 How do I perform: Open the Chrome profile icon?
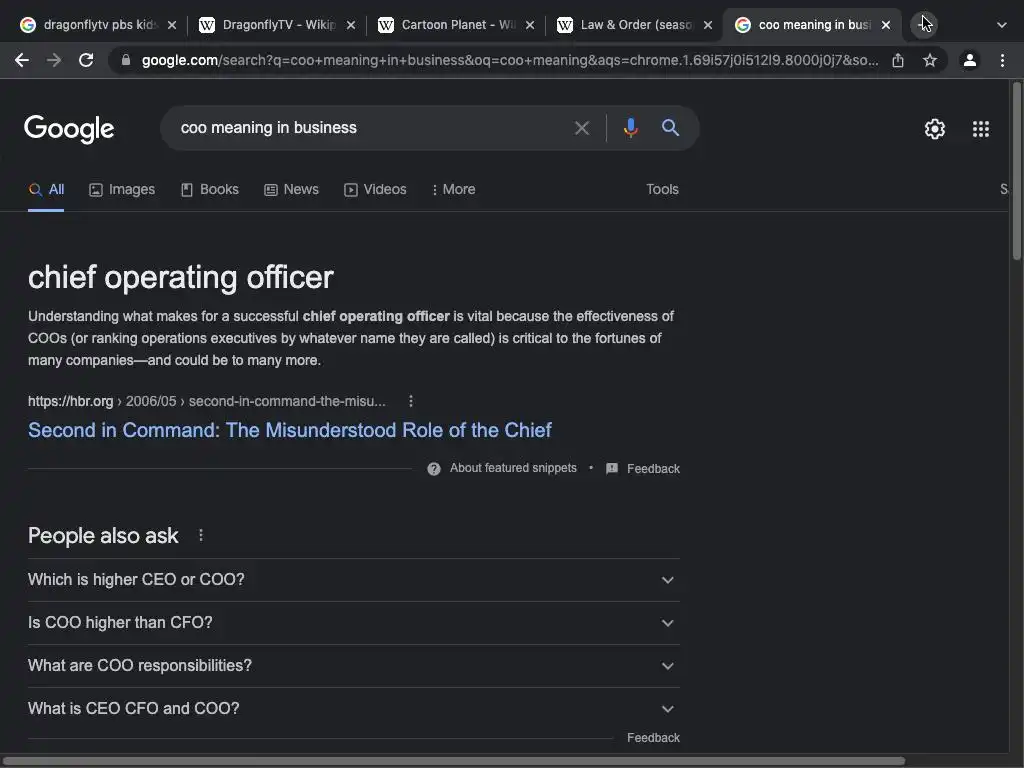point(970,60)
